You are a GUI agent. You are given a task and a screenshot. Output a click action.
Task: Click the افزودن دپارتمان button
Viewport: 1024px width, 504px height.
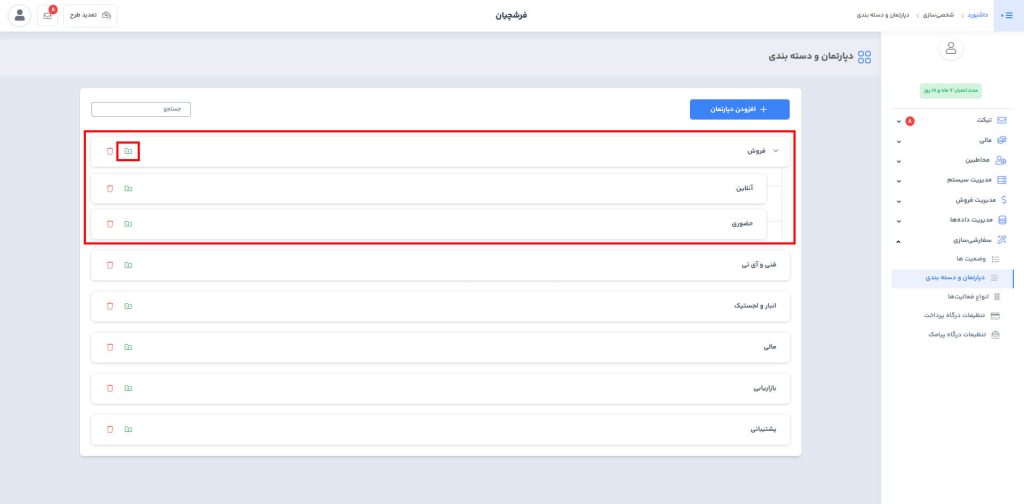click(739, 109)
